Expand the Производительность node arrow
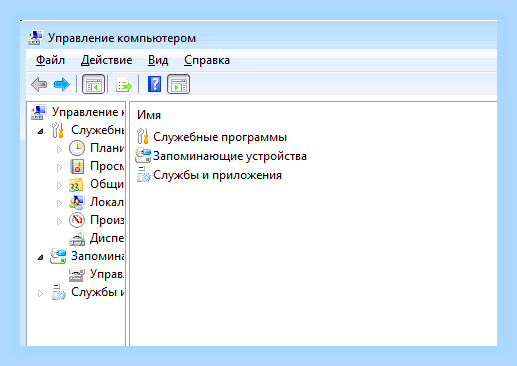Screen dimensions: 517x366 pos(60,221)
